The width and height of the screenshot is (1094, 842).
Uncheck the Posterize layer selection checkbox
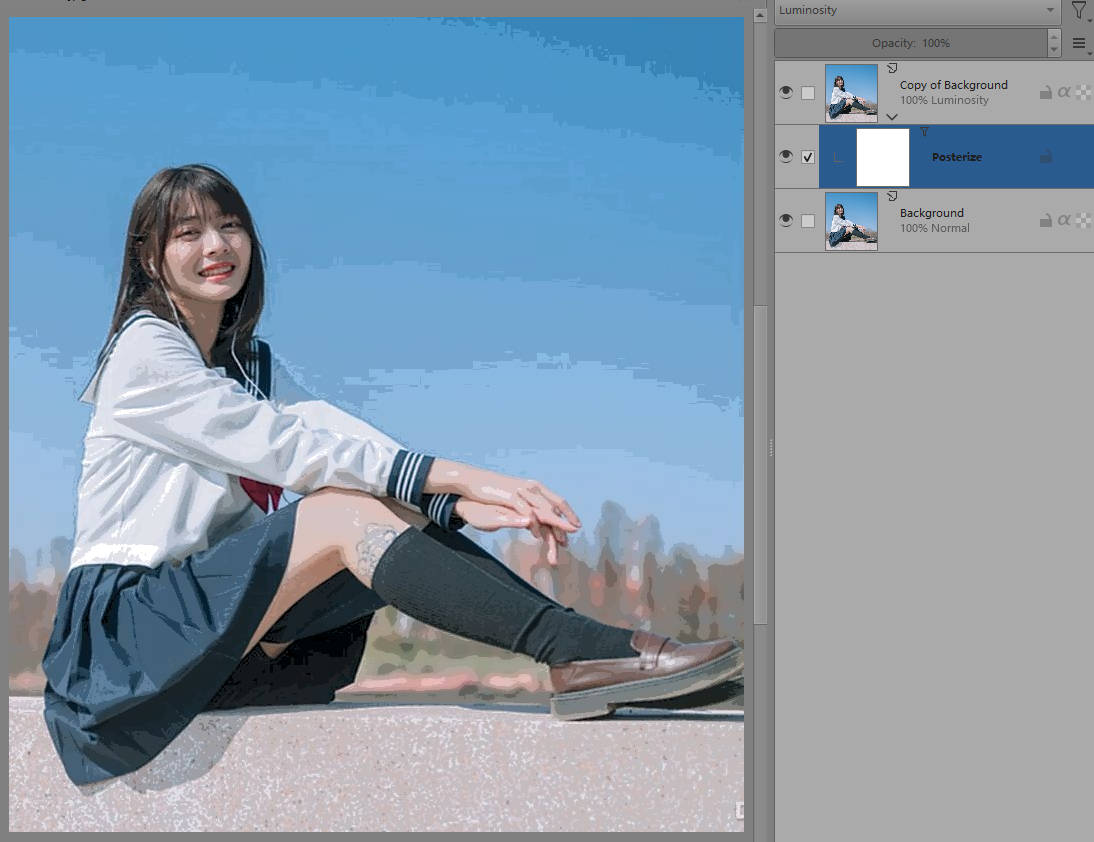click(808, 157)
